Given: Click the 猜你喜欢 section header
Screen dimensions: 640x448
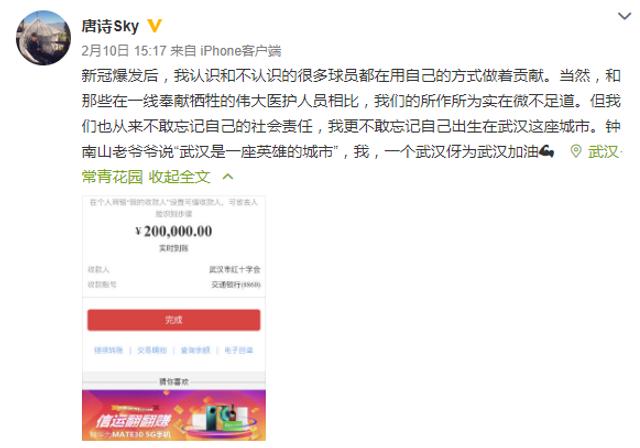Looking at the screenshot, I should click(x=174, y=382).
